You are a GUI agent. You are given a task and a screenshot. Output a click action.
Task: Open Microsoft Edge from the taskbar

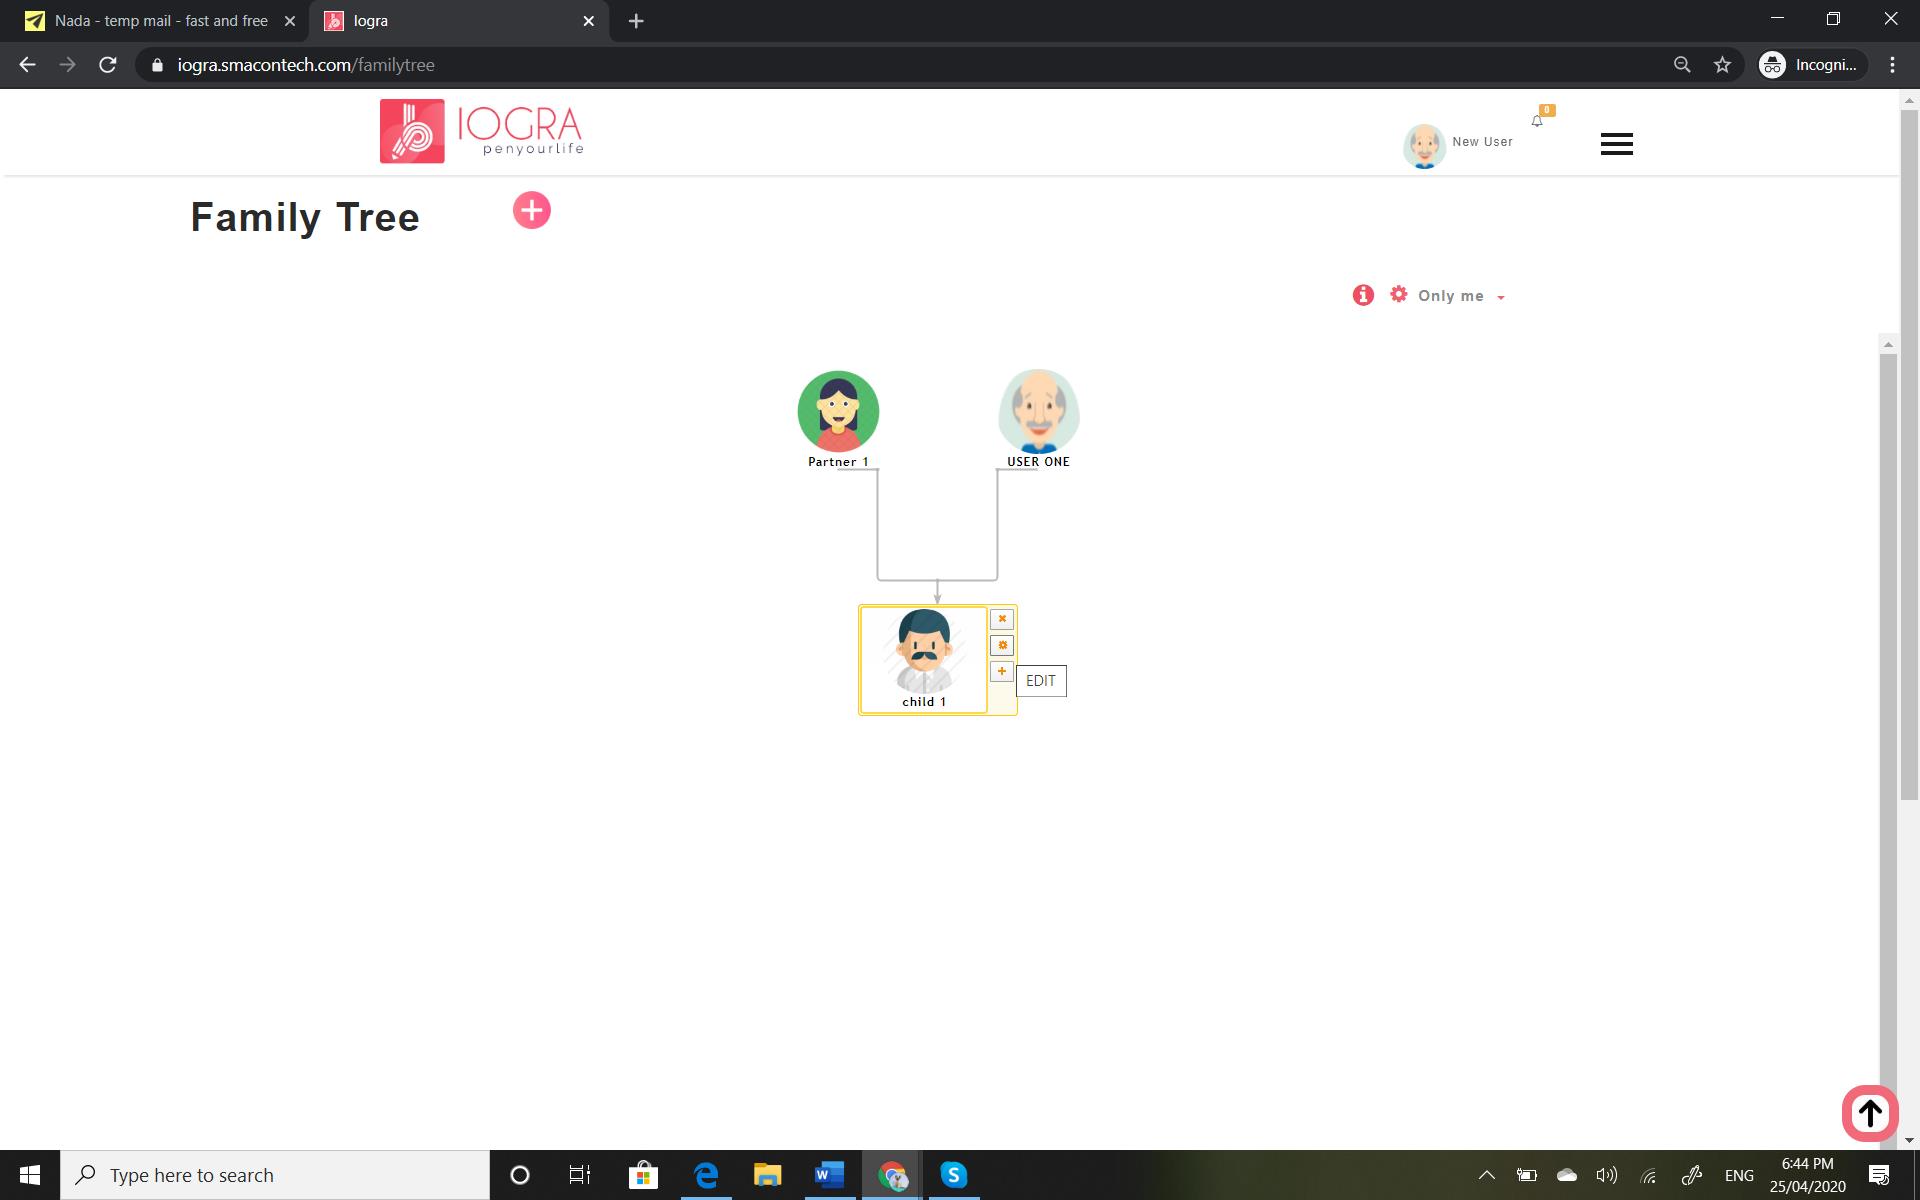(706, 1175)
